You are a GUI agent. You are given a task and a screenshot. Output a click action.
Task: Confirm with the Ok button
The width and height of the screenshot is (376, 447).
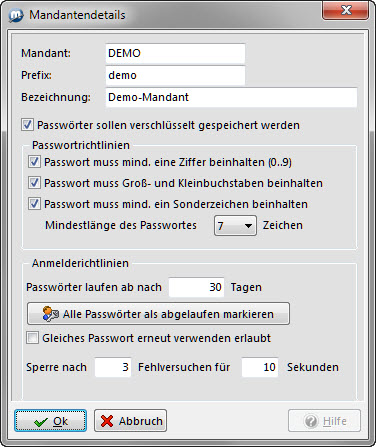point(51,421)
